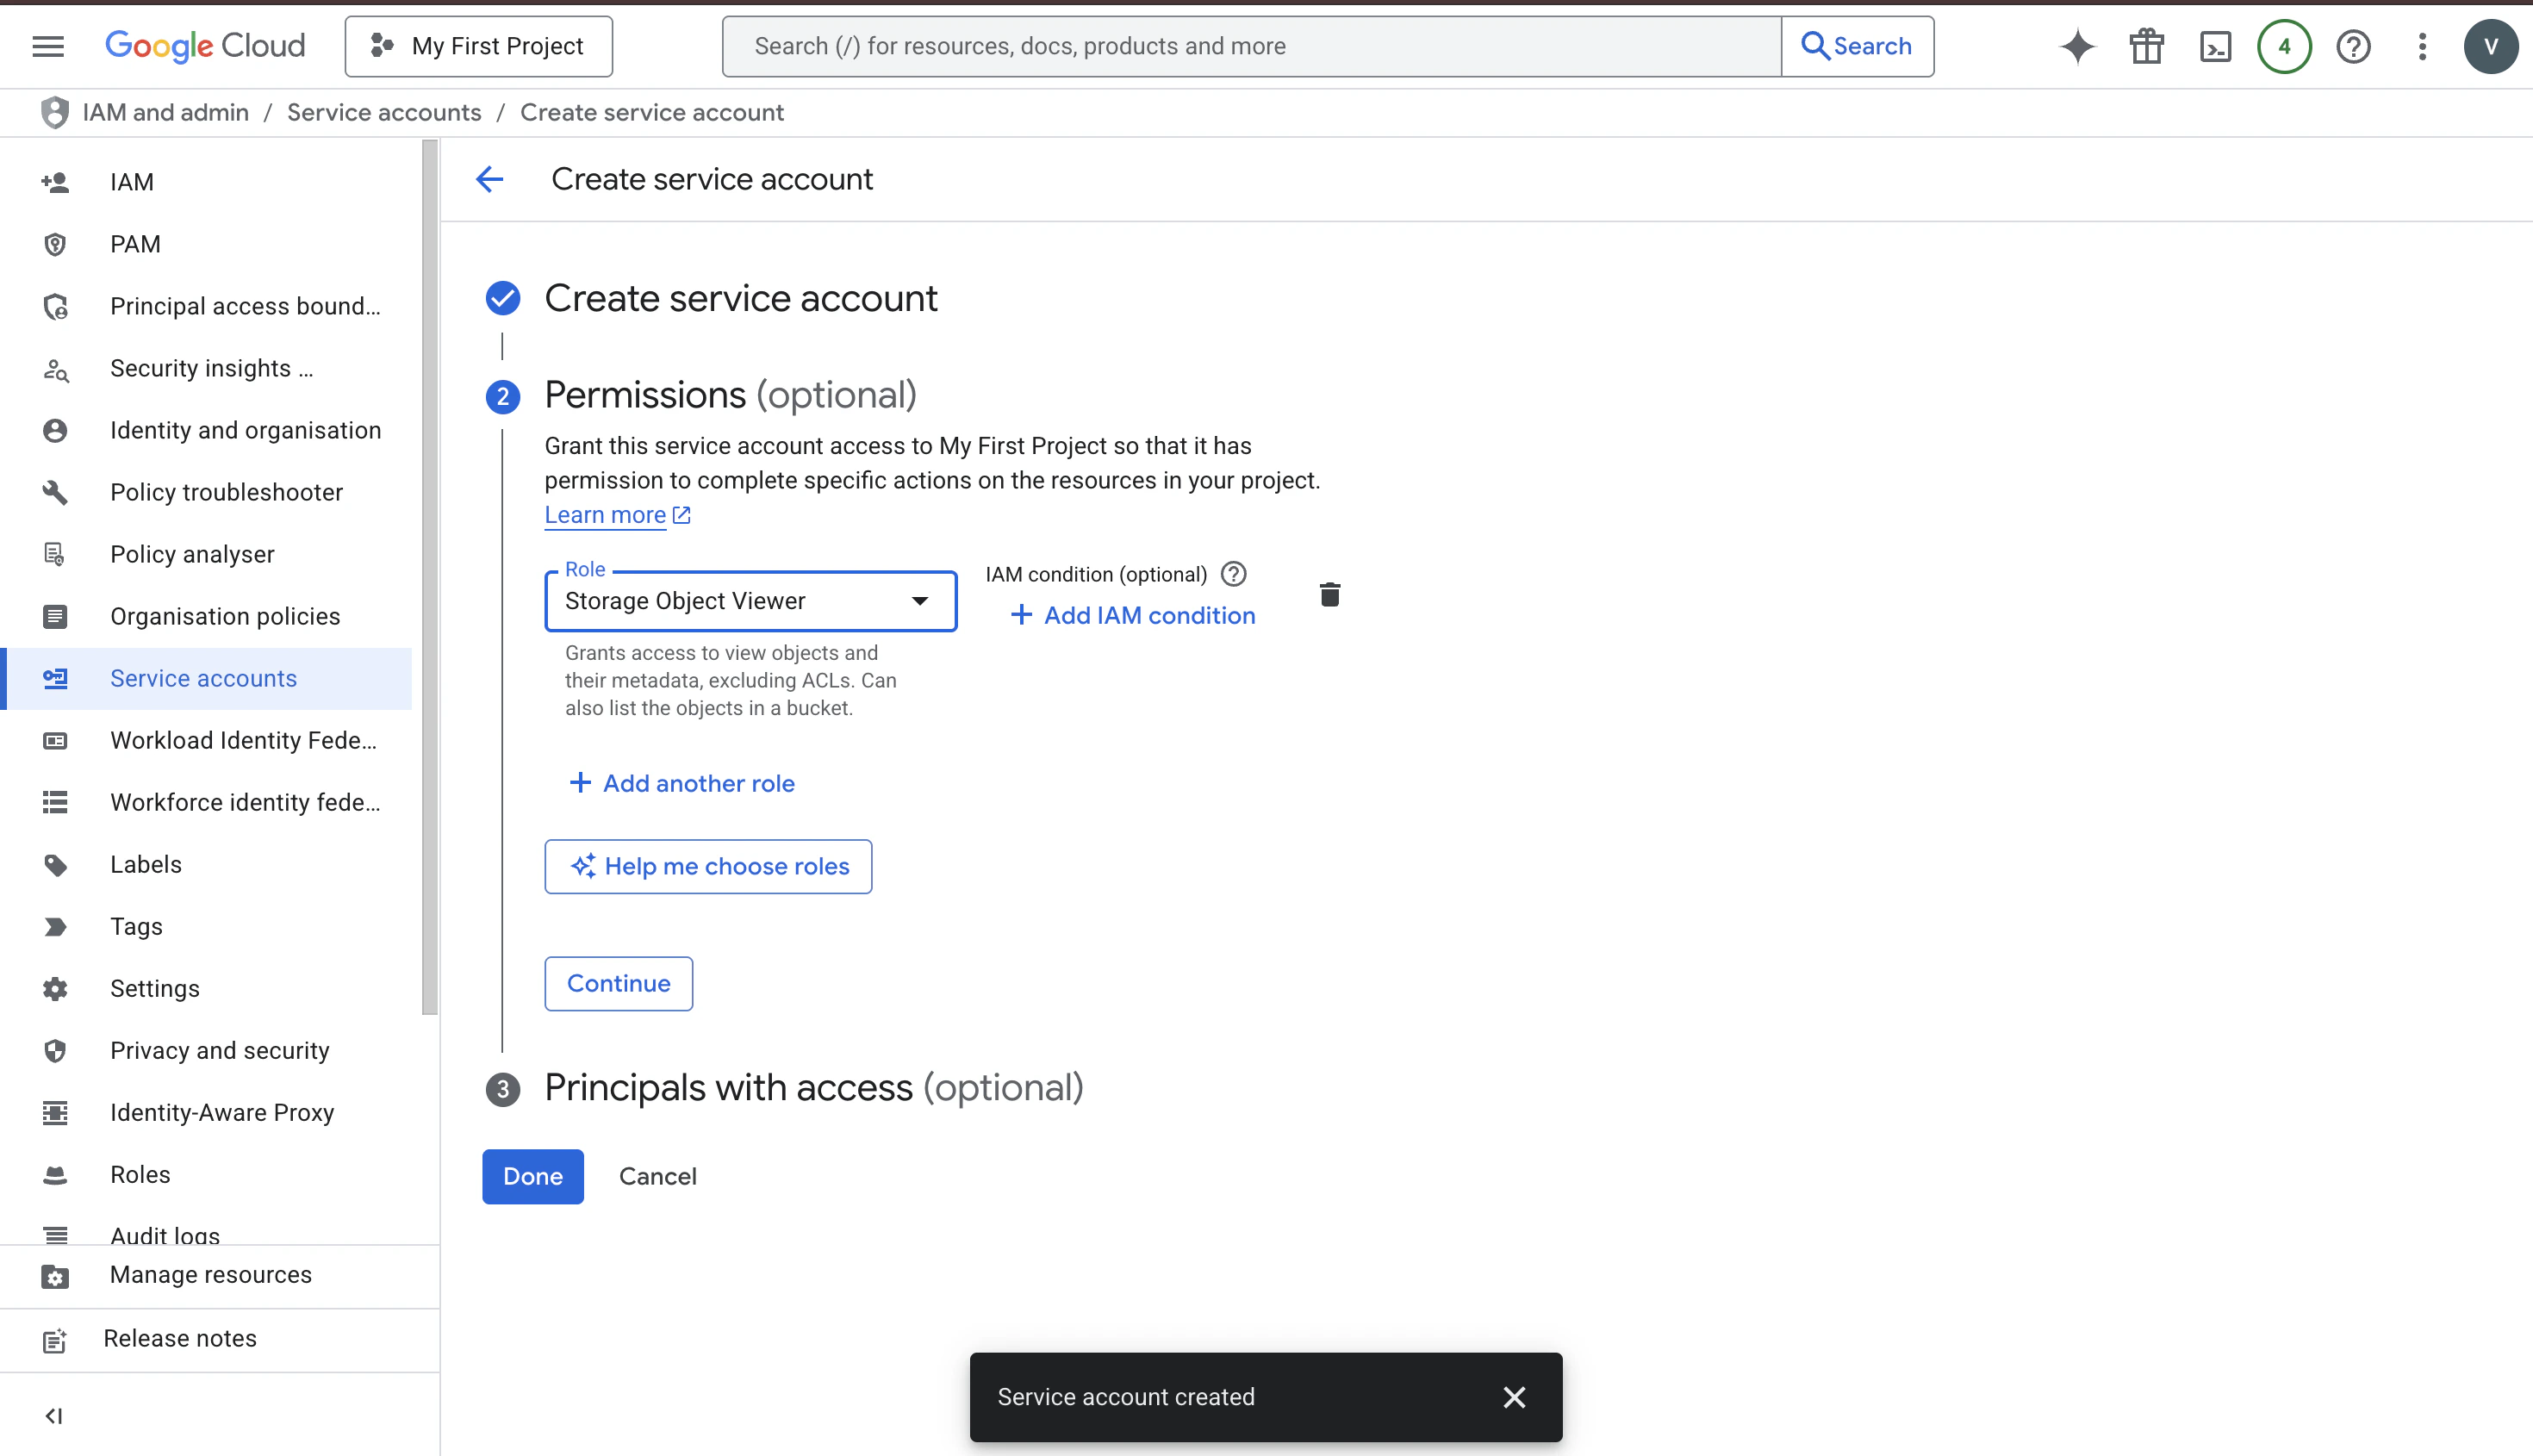Click the Identity-Aware Proxy icon
Screen dimensions: 2533x1456
click(x=55, y=1113)
